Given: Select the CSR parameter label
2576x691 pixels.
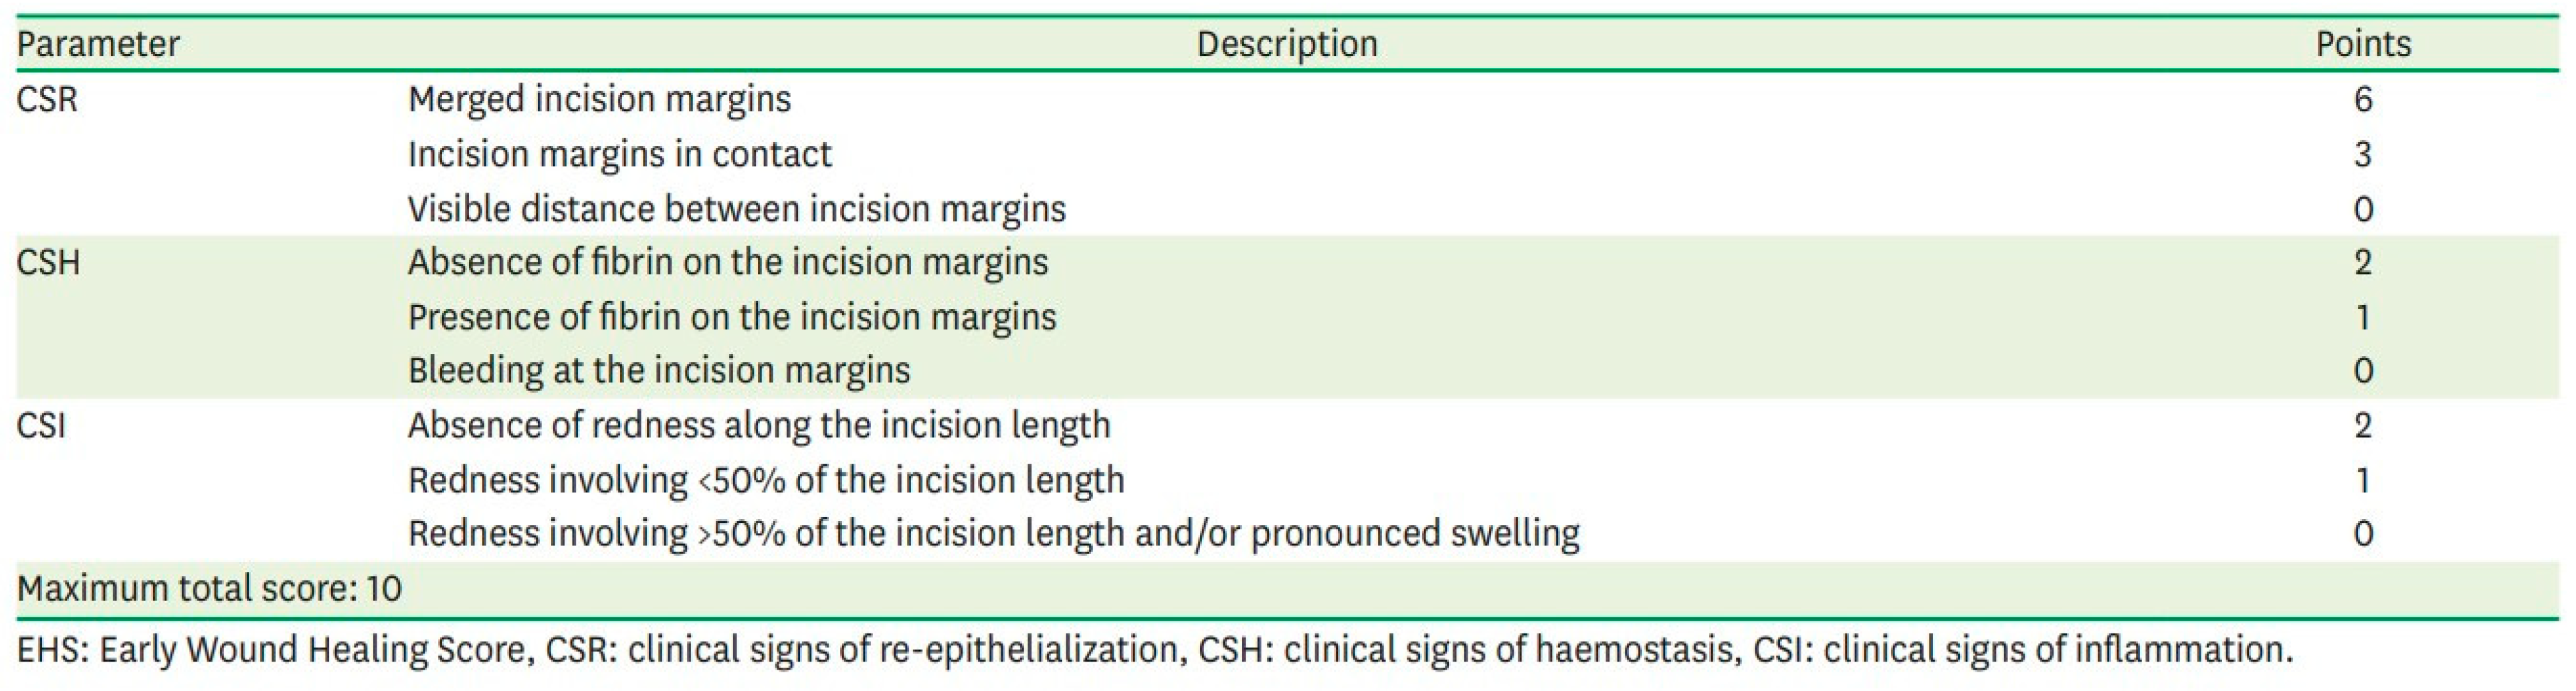Looking at the screenshot, I should (47, 99).
